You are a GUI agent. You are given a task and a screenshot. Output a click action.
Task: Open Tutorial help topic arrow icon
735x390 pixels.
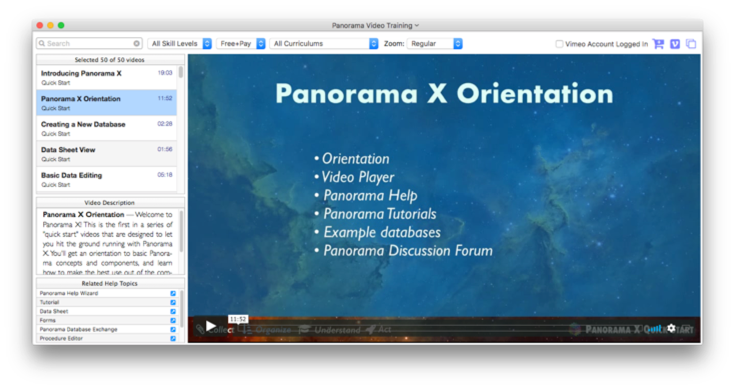click(x=173, y=302)
